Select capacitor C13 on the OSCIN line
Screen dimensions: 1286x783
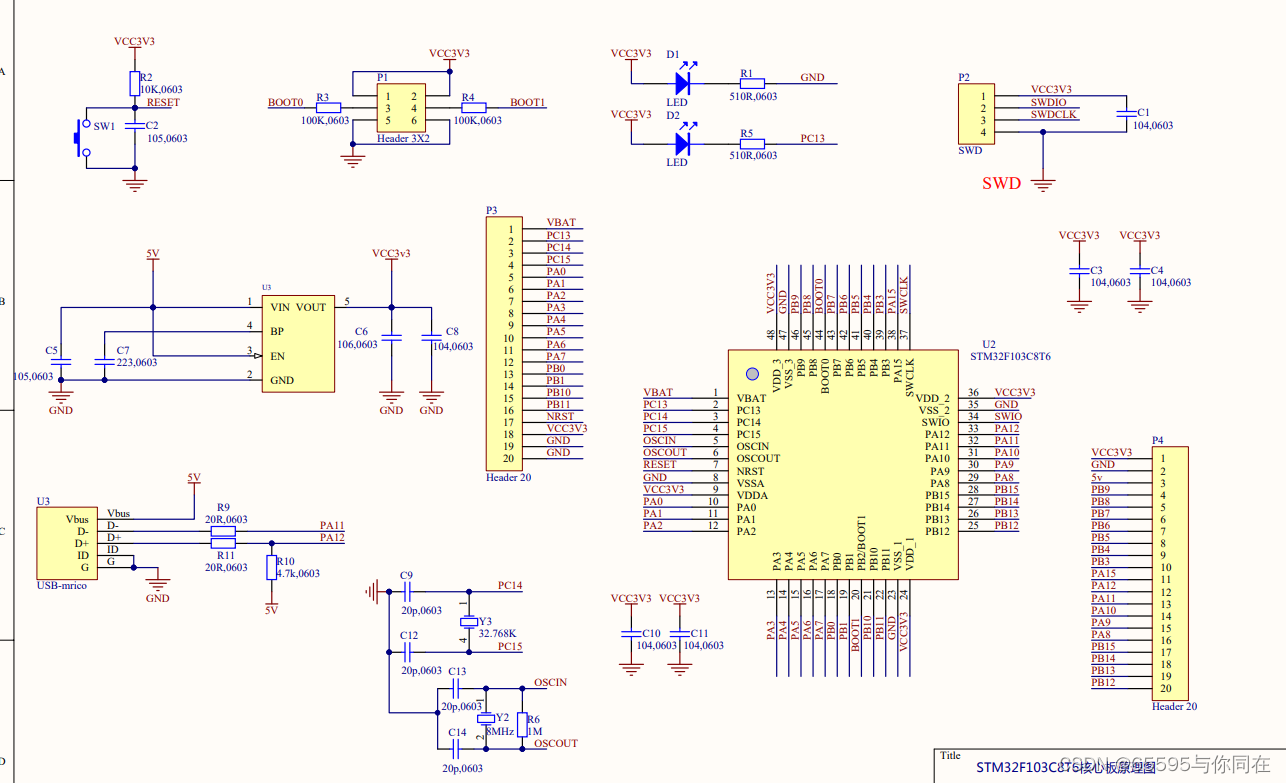[x=456, y=688]
